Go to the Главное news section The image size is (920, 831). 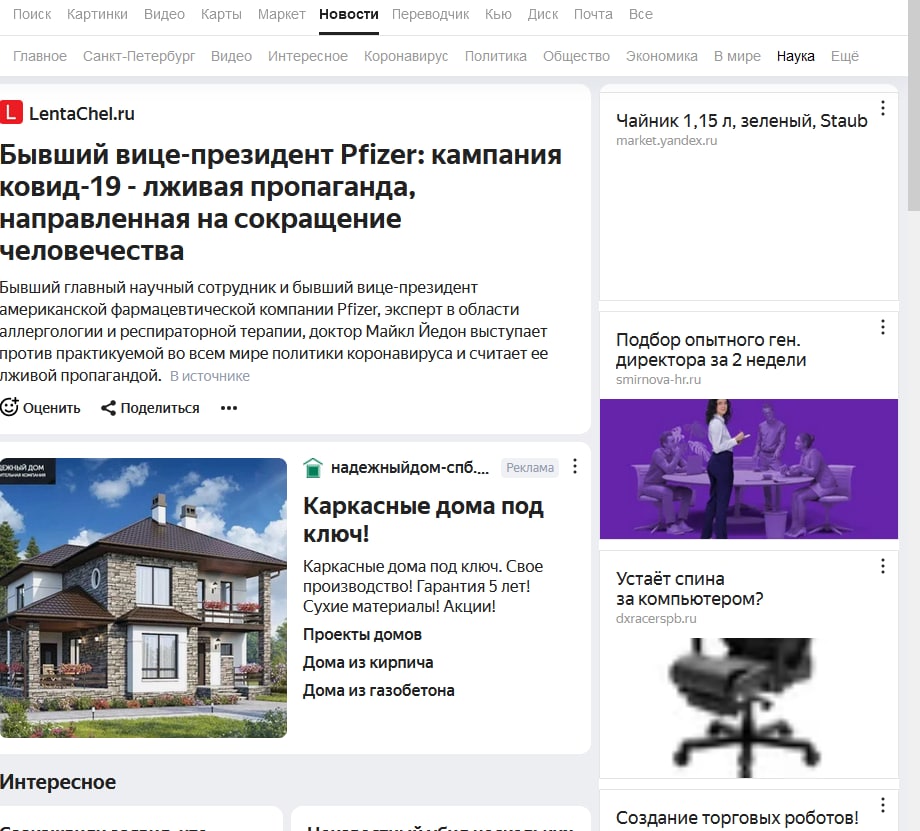[x=40, y=56]
